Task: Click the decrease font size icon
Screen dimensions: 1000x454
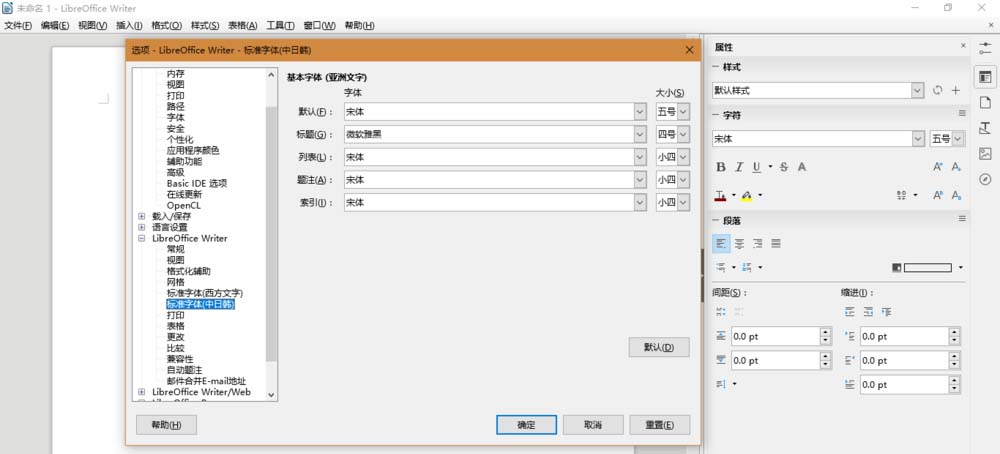Action: [956, 167]
